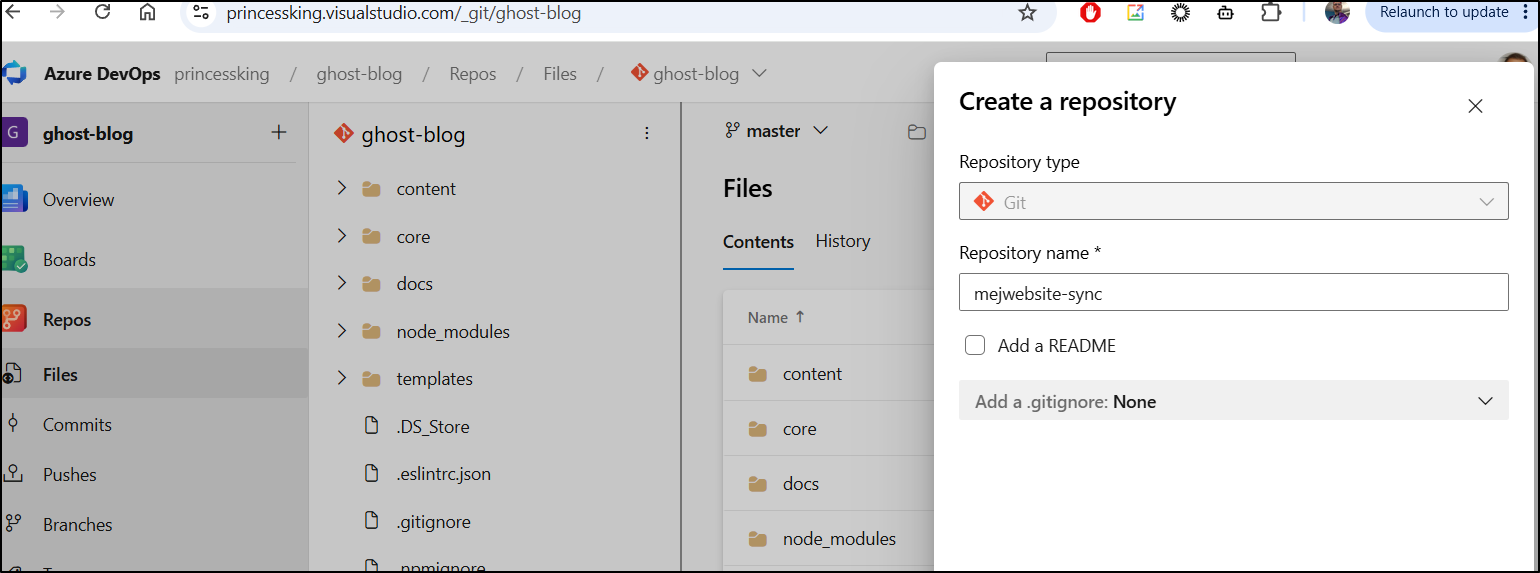Viewport: 1540px width, 573px height.
Task: Click the Branches sidebar icon
Action: (x=13, y=523)
